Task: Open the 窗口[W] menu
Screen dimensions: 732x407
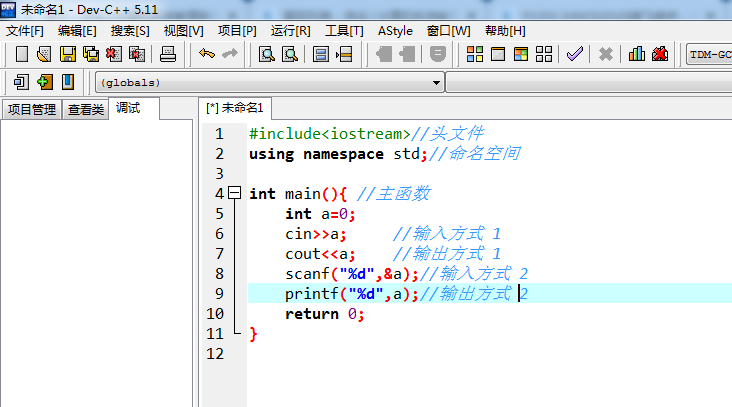Action: [448, 31]
